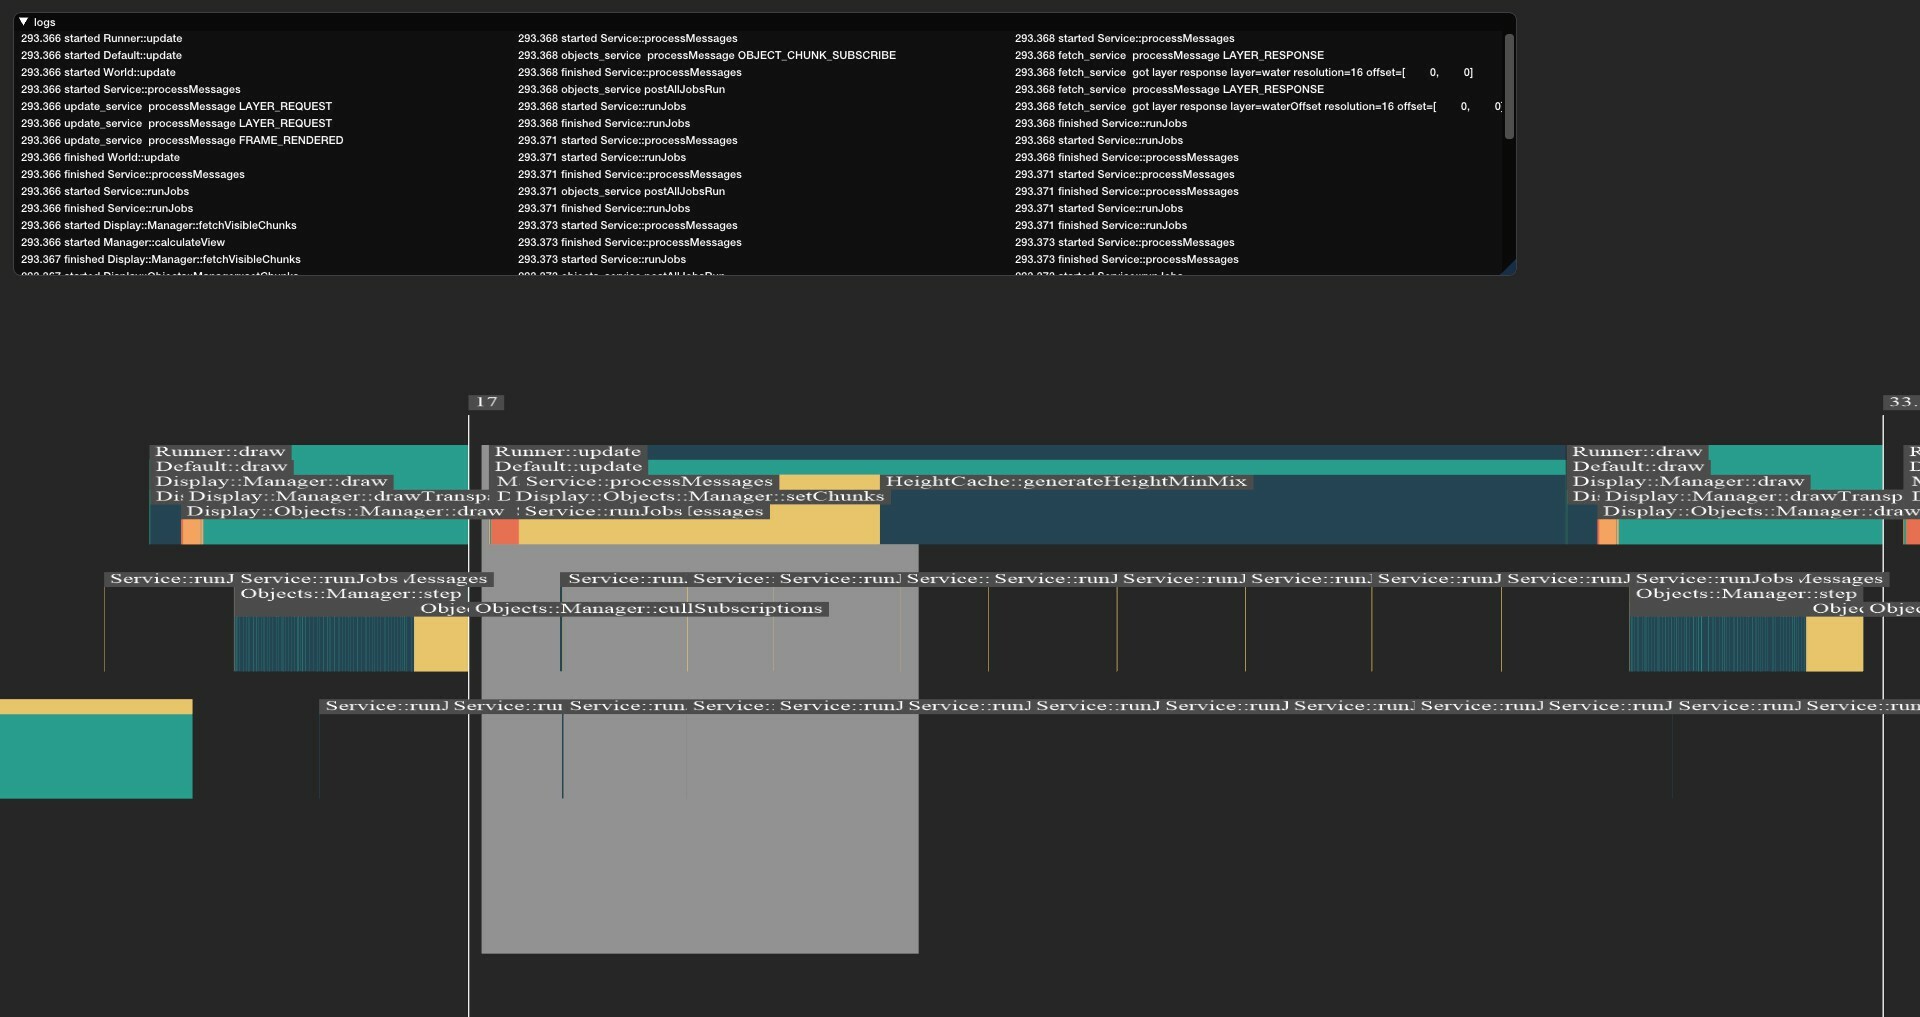Image resolution: width=1920 pixels, height=1017 pixels.
Task: Select 'finished Display::Manager::fetchVisibleChunks' log line
Action: [x=160, y=259]
